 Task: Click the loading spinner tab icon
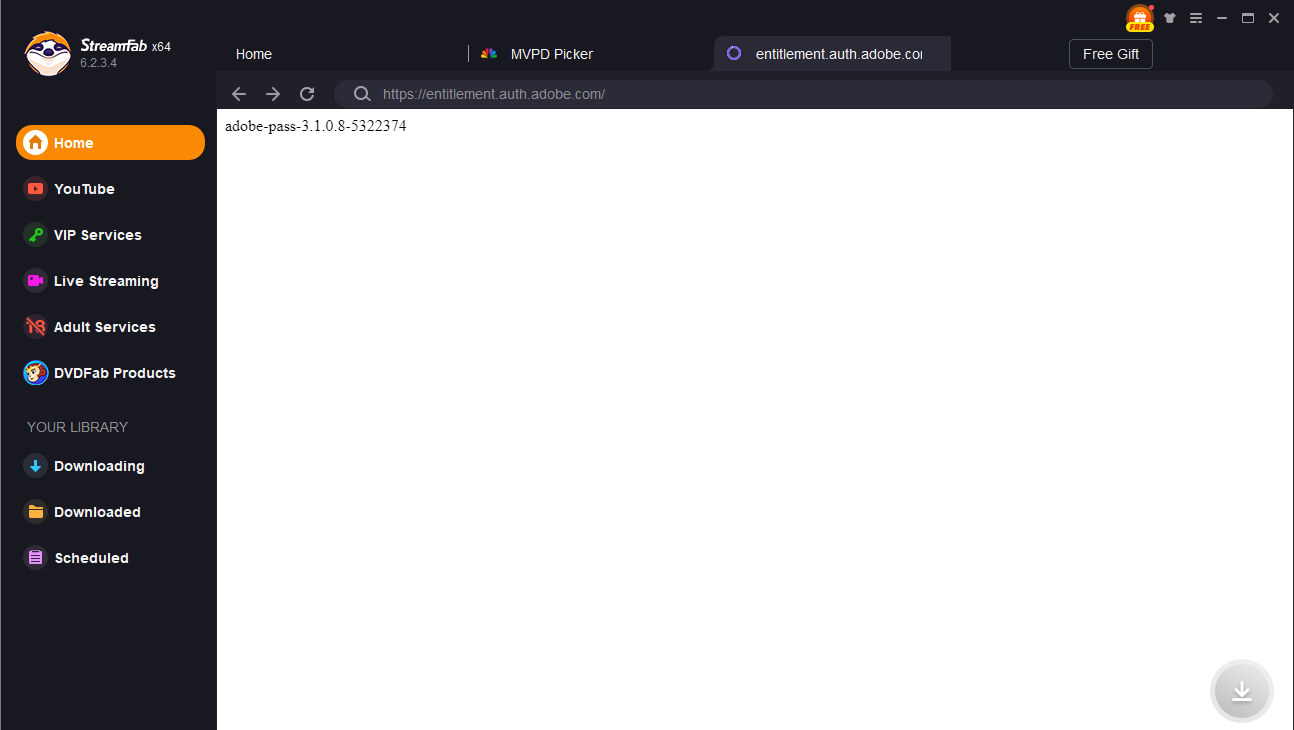pos(734,54)
